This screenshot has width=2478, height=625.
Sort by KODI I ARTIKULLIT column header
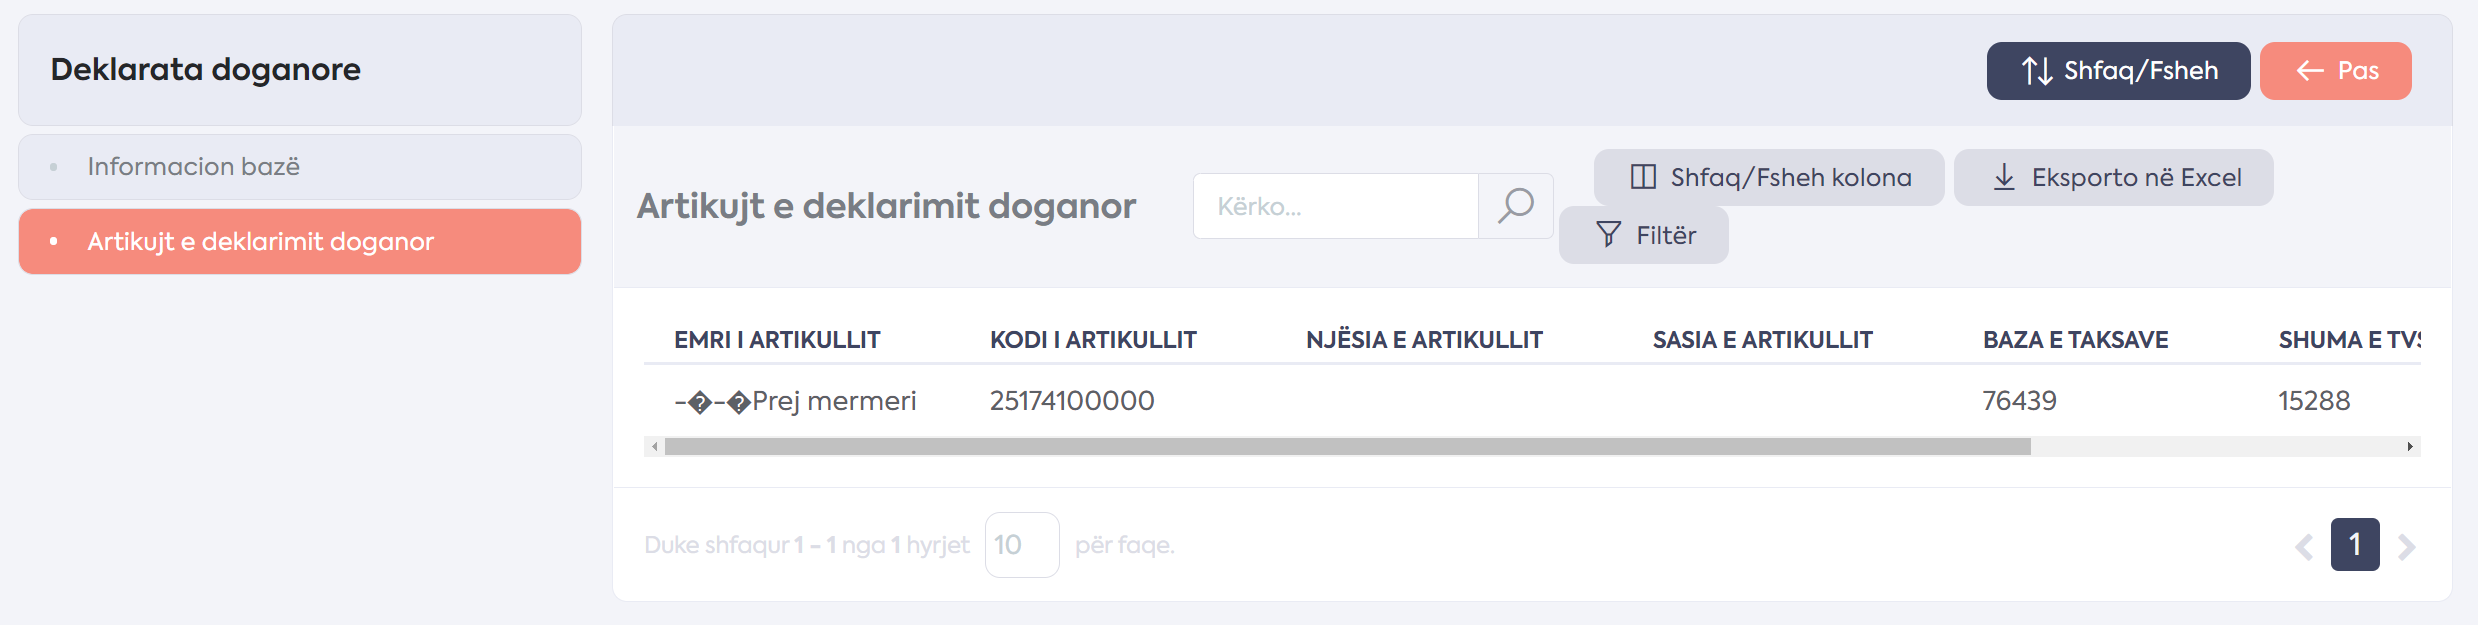(x=1093, y=340)
